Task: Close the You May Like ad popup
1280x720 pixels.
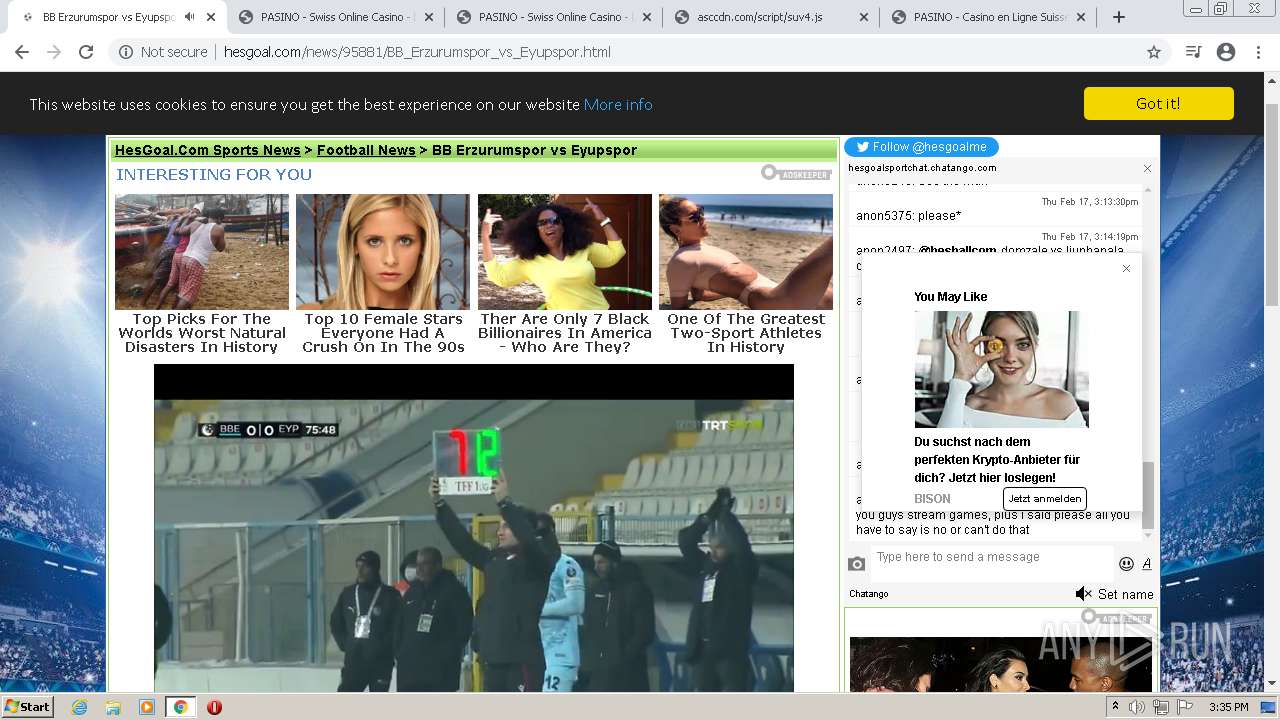Action: [1126, 268]
